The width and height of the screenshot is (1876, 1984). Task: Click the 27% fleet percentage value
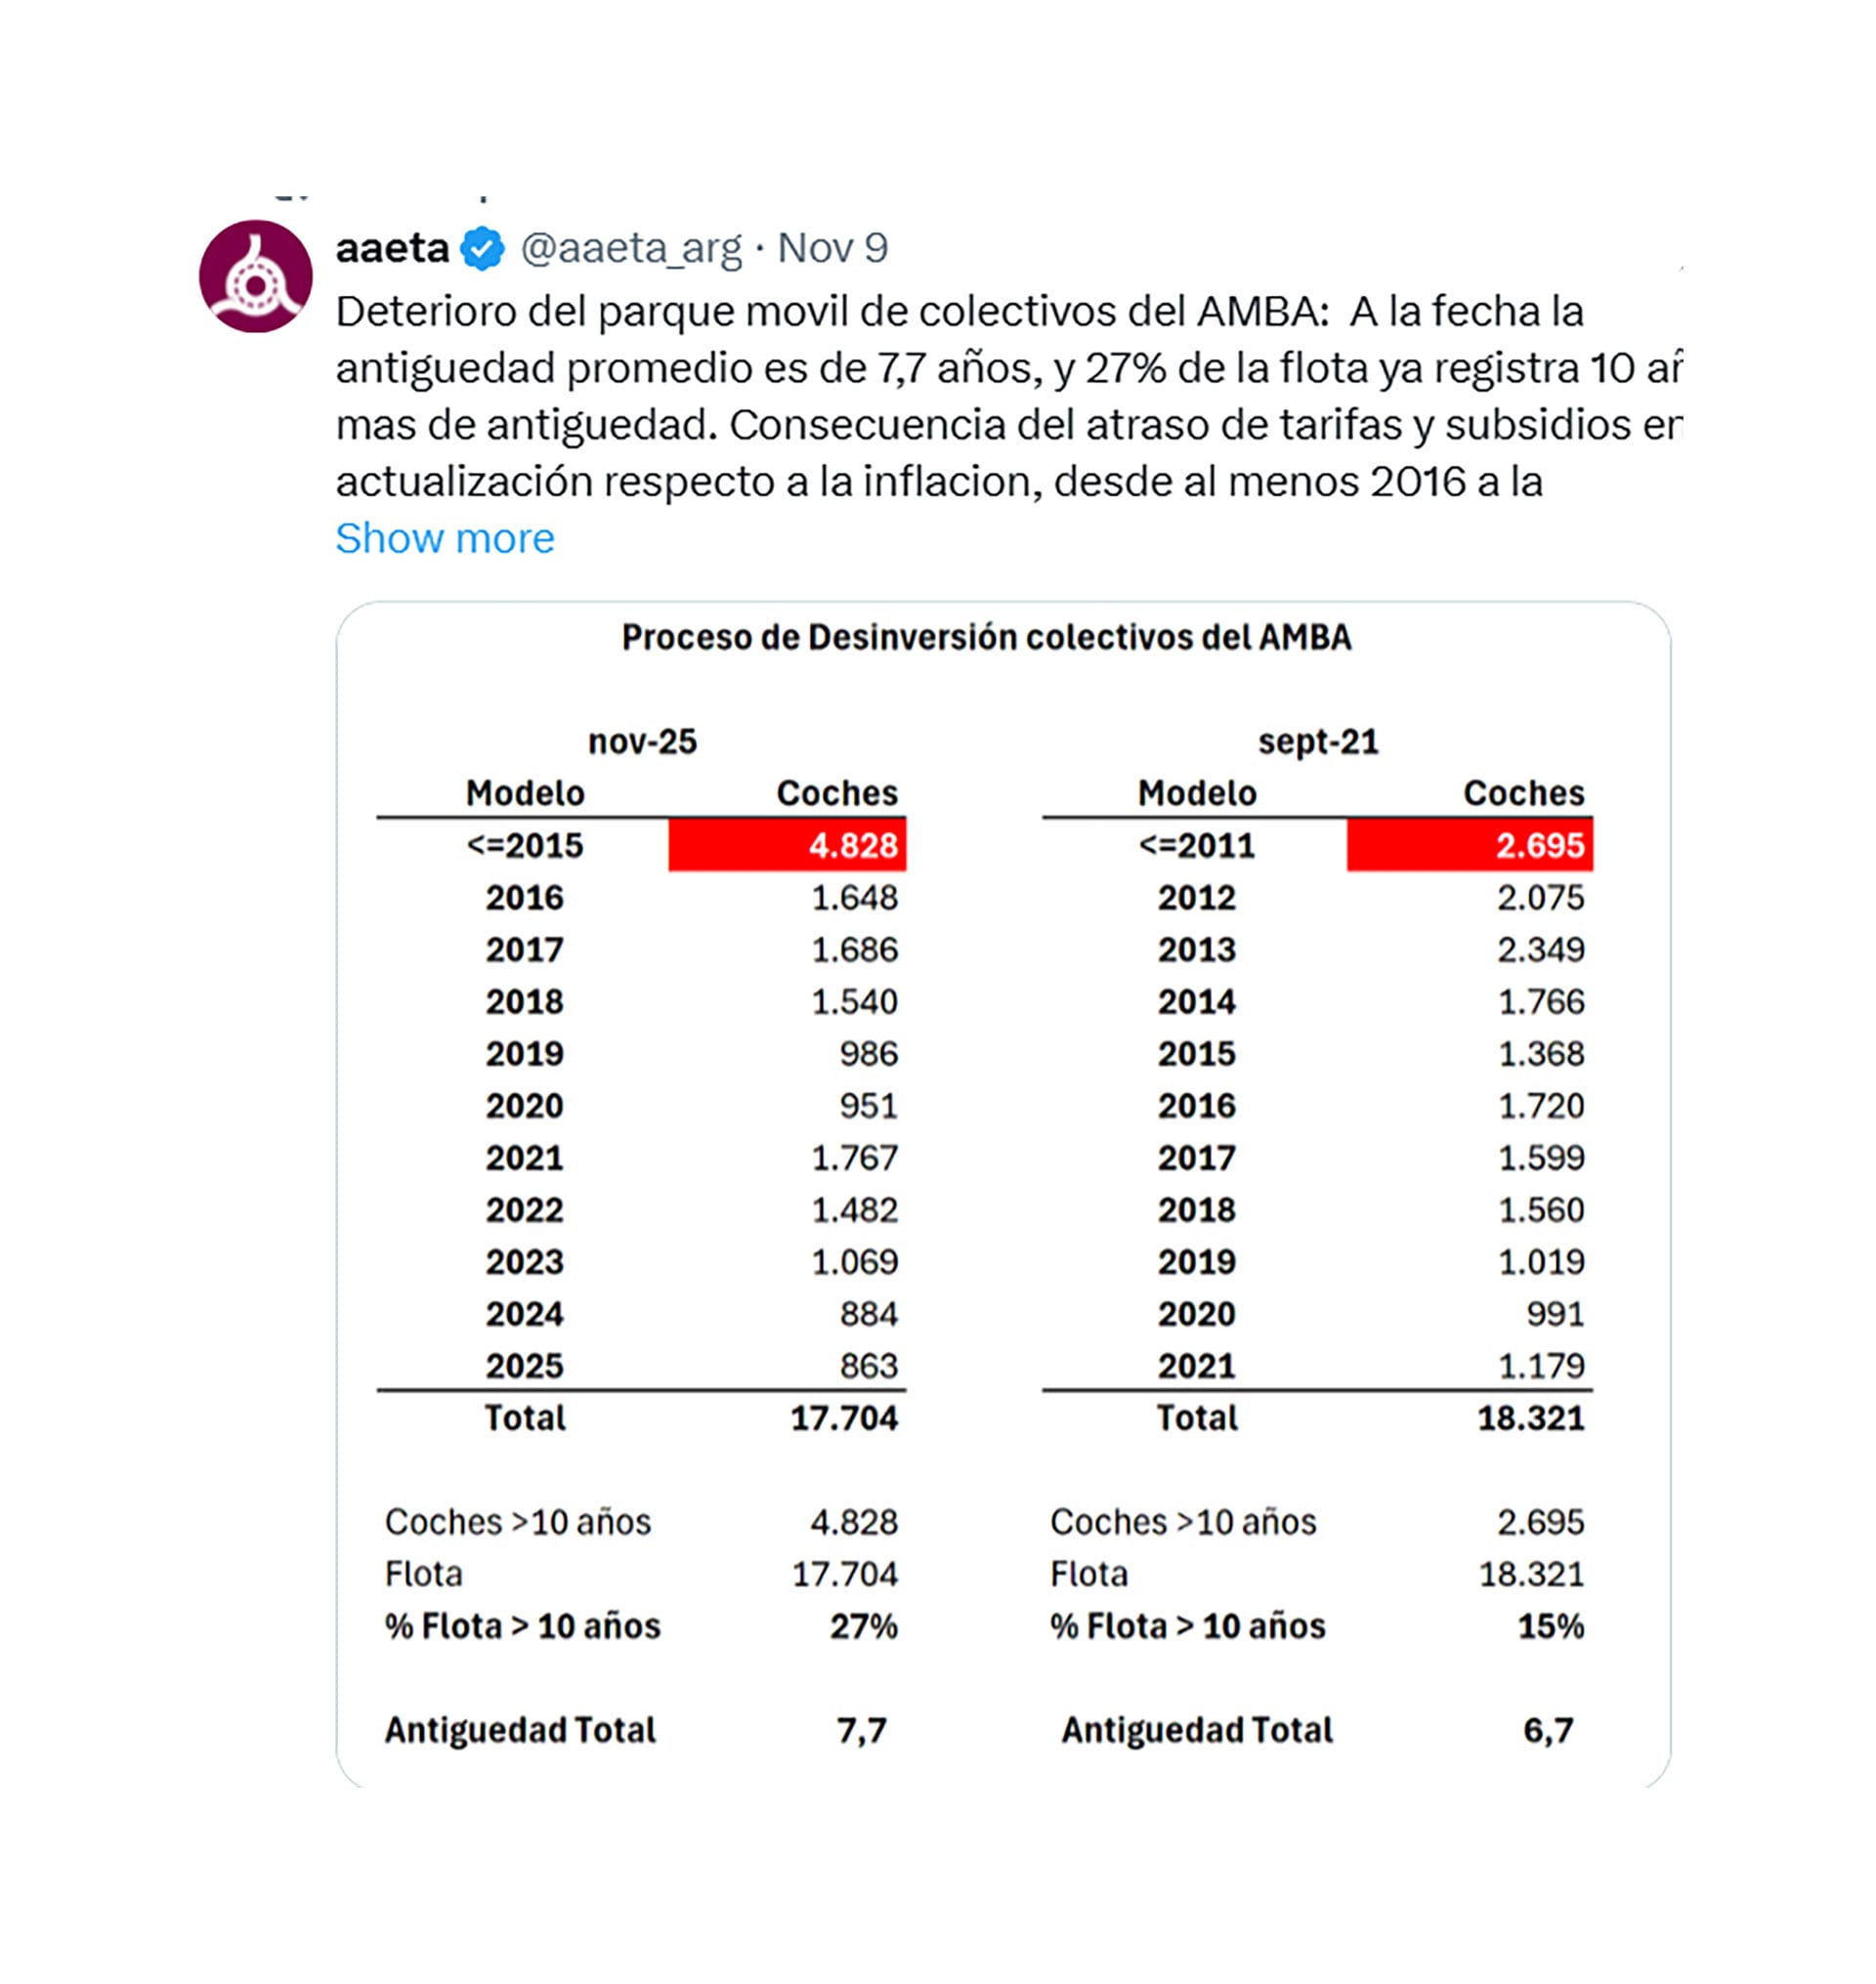[x=863, y=1626]
